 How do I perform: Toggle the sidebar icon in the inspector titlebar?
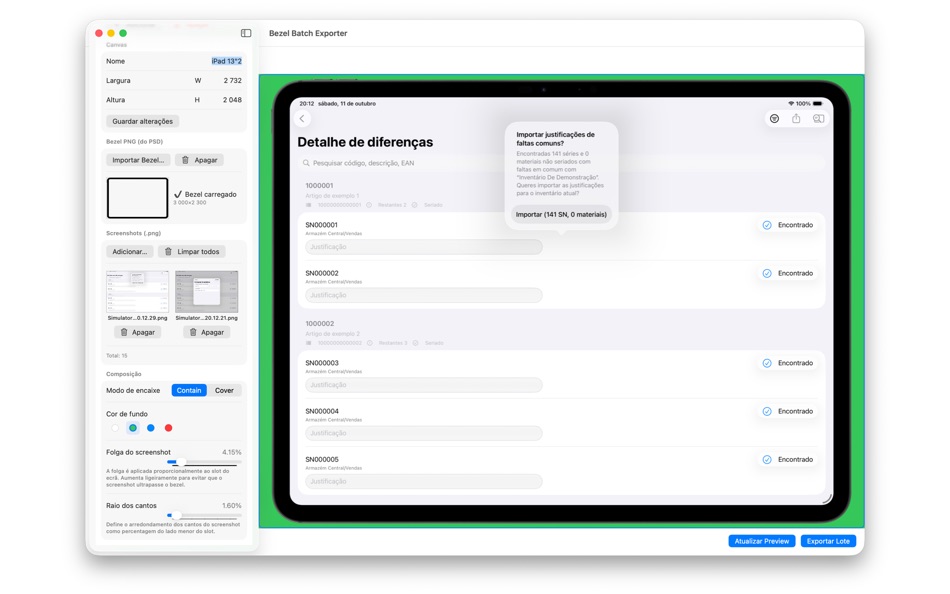click(x=244, y=32)
